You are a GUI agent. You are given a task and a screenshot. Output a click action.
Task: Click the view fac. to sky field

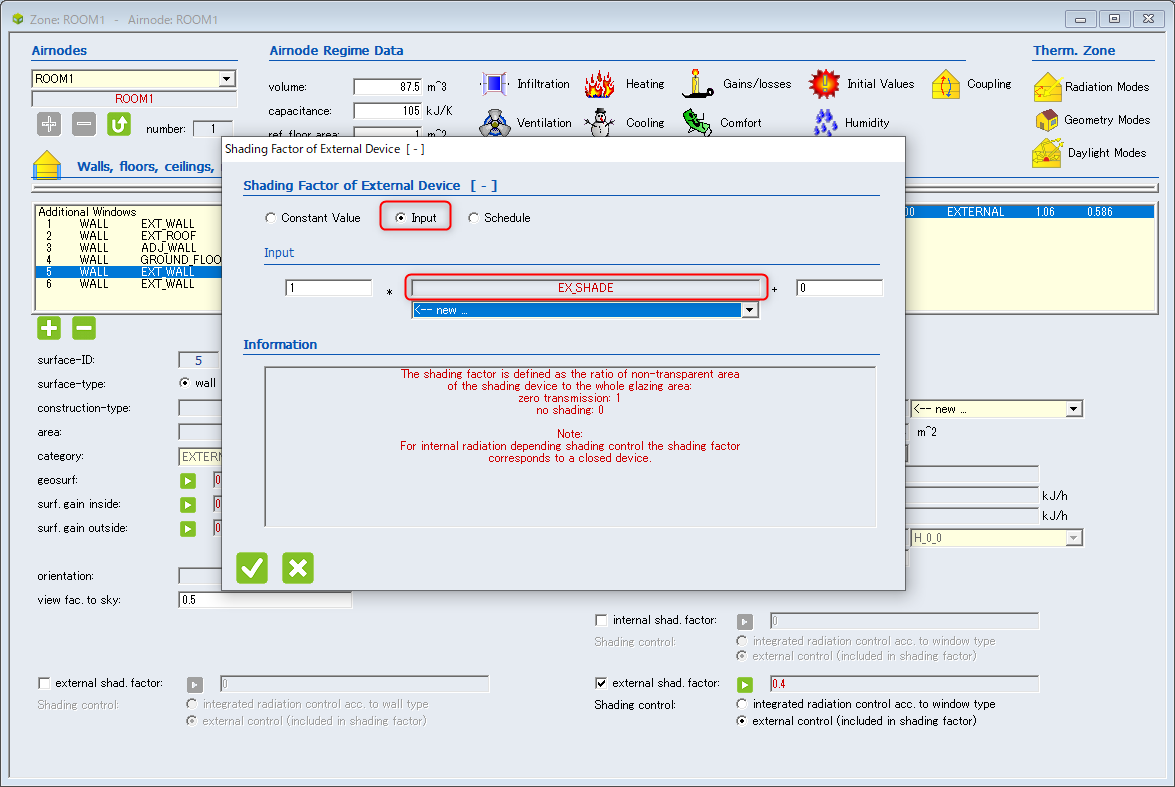(264, 600)
